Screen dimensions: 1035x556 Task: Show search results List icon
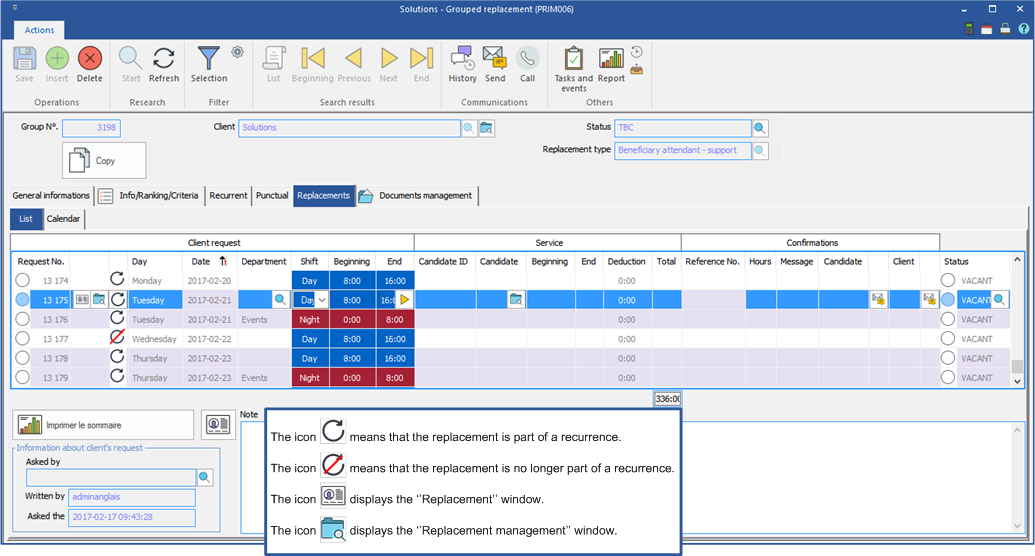(x=274, y=59)
